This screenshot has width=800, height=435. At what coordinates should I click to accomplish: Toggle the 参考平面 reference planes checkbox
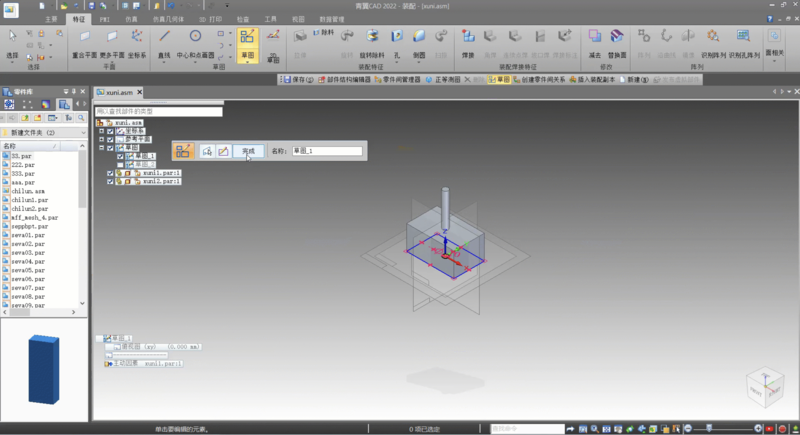pyautogui.click(x=111, y=139)
